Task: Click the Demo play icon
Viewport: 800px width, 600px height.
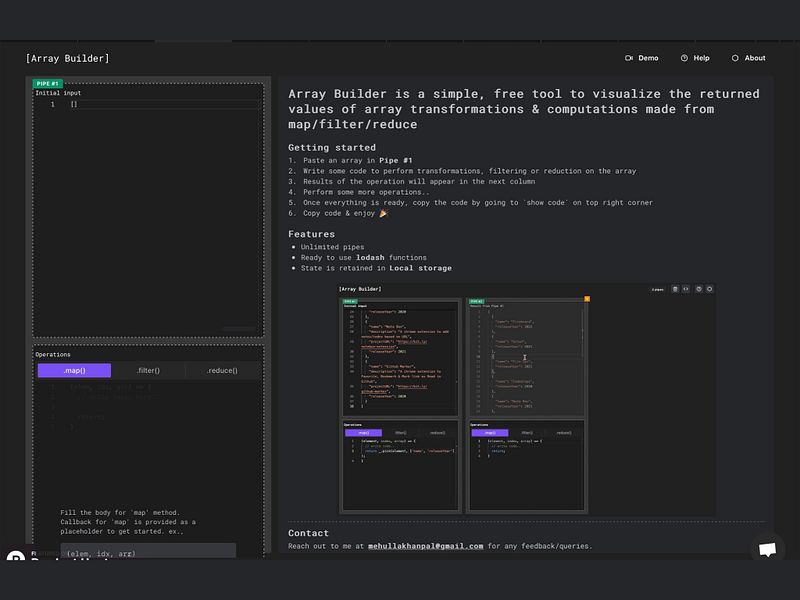Action: point(629,58)
